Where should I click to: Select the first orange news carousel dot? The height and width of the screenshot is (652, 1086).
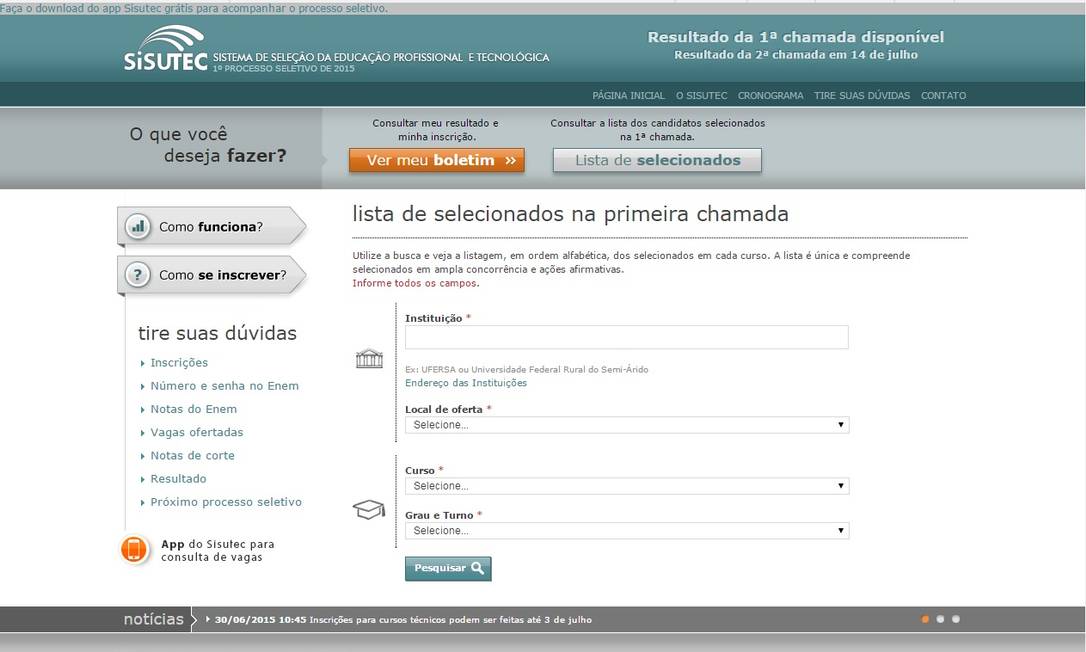pos(925,619)
